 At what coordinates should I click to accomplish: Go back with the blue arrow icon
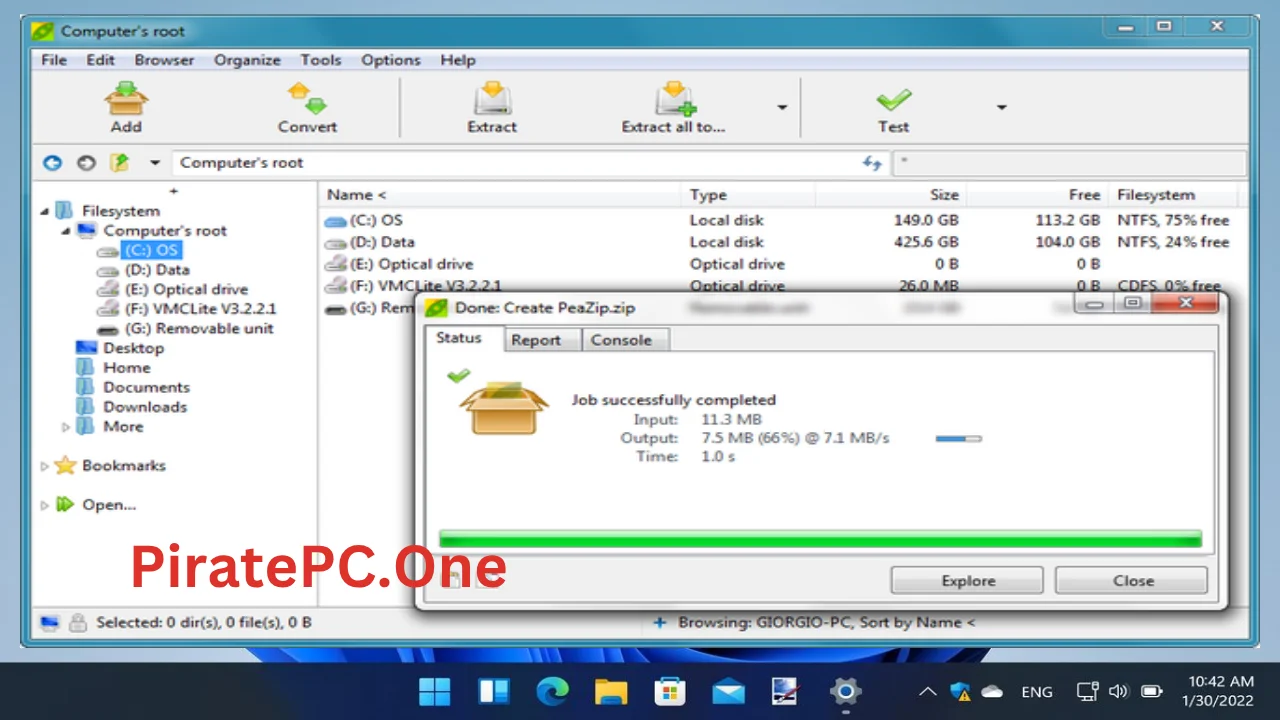[x=52, y=163]
